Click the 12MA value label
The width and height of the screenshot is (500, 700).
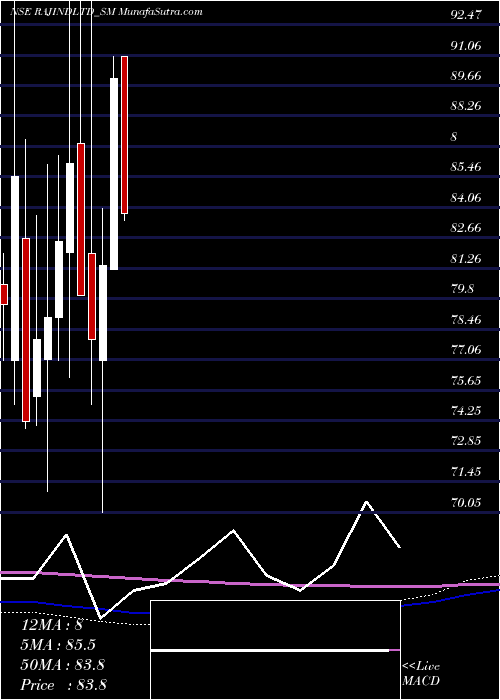click(x=52, y=625)
